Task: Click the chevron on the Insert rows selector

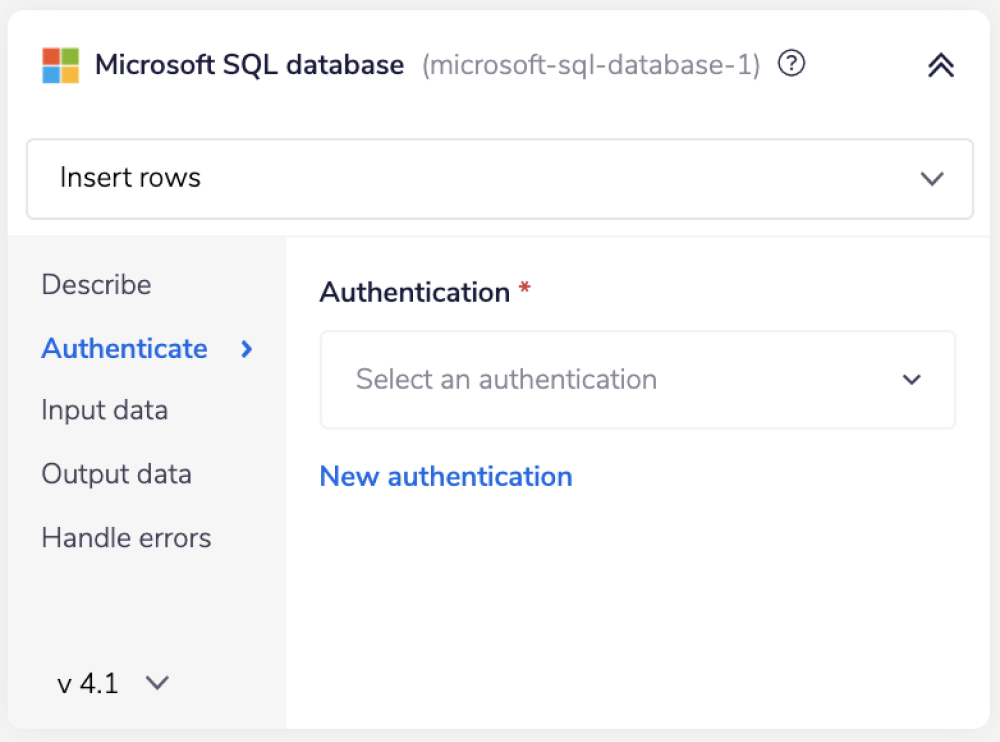Action: tap(932, 179)
